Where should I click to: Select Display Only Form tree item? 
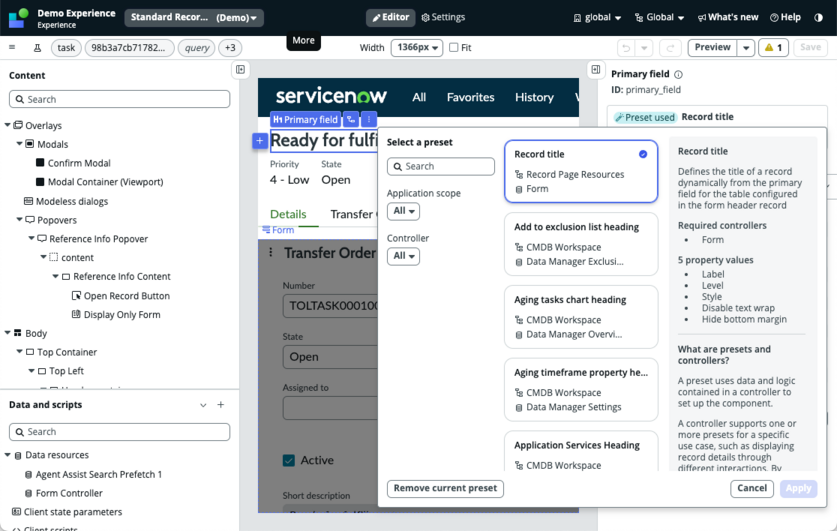coord(122,315)
